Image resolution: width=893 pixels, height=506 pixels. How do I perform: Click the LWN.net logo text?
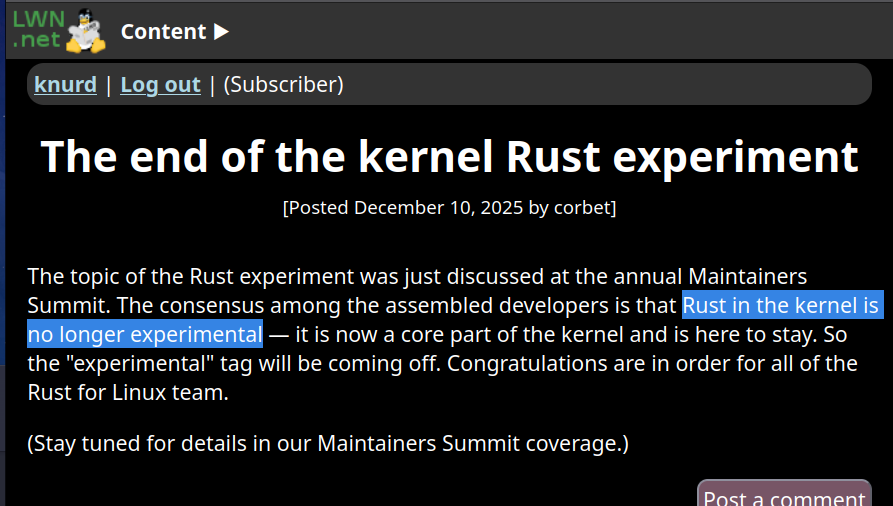click(36, 28)
